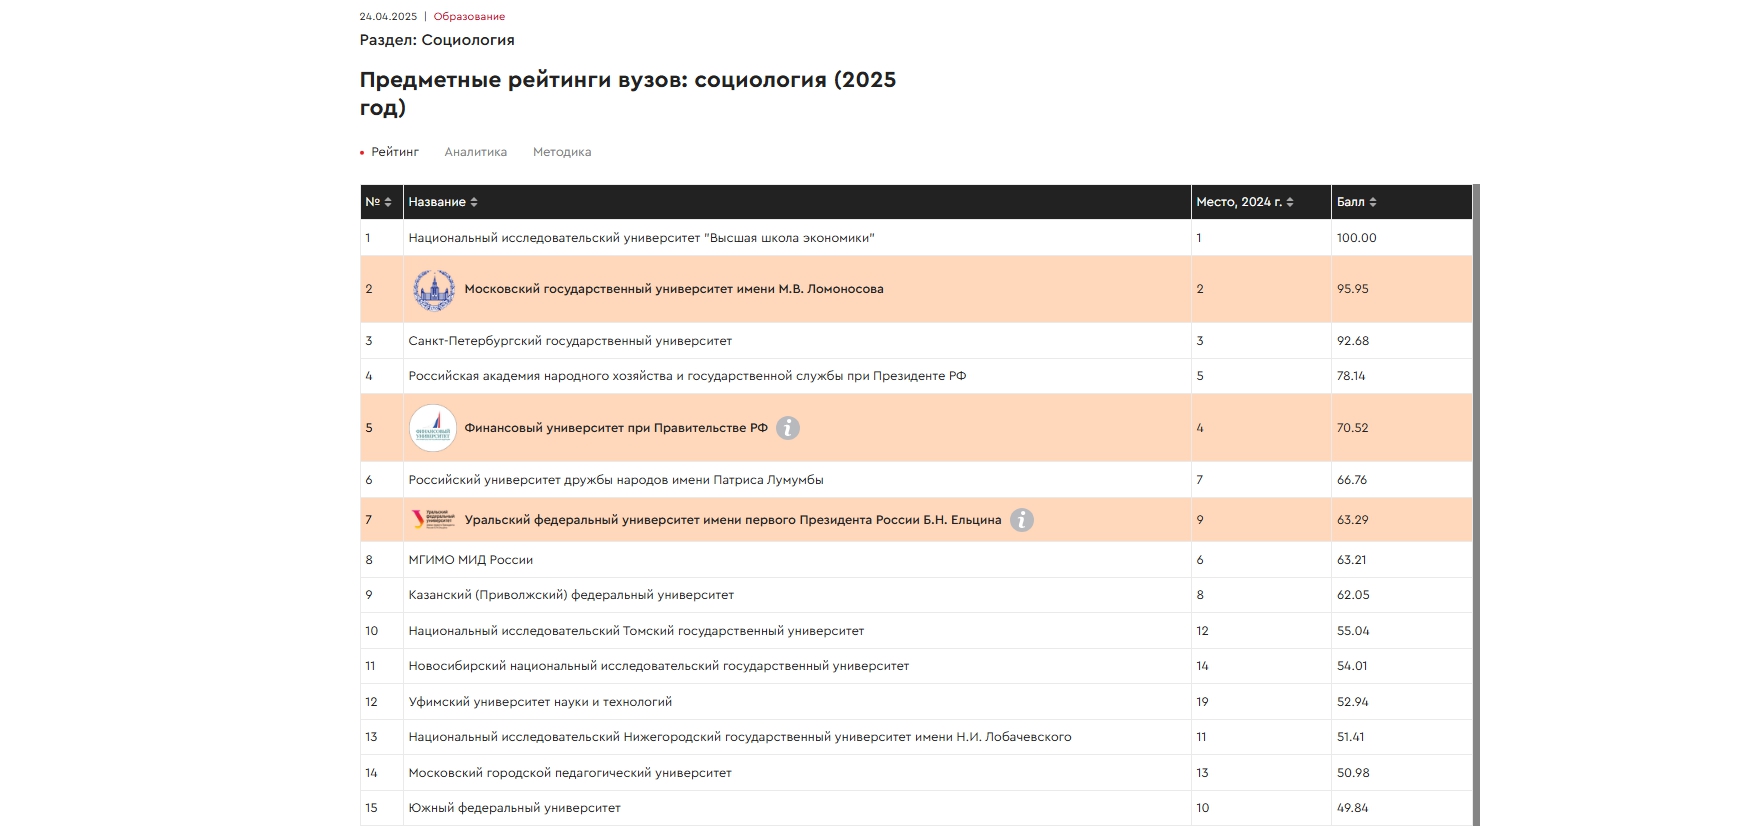This screenshot has width=1757, height=826.
Task: Select Российский университет дружбы народов name
Action: (616, 480)
